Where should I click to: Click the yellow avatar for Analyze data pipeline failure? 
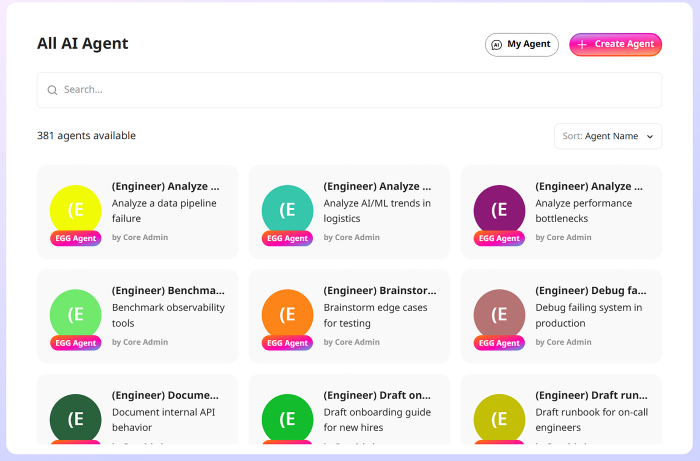(x=76, y=208)
